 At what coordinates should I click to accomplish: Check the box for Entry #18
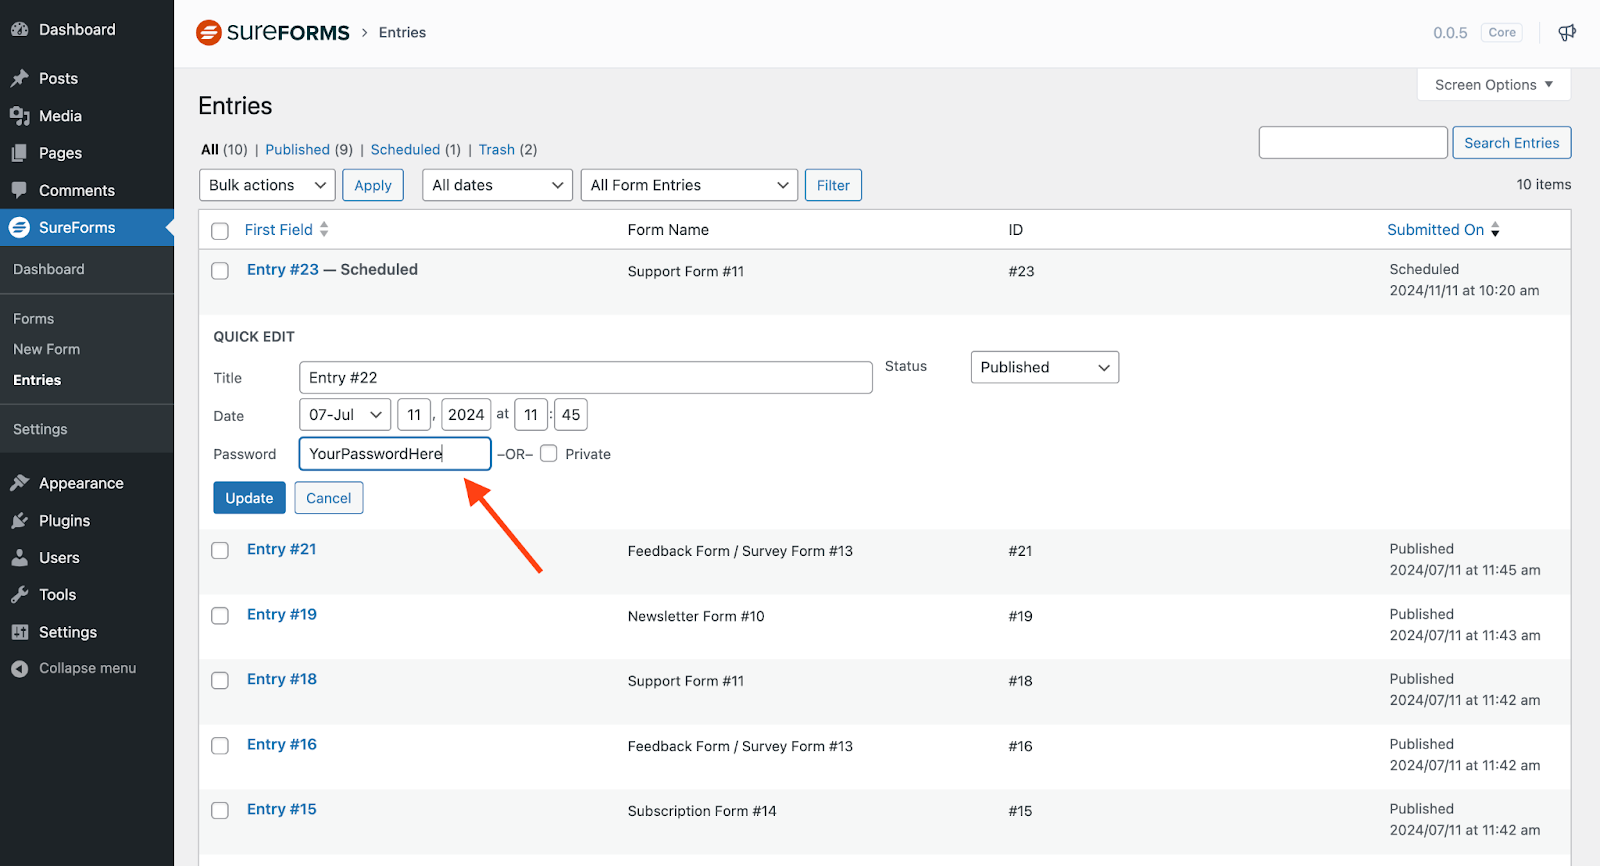pos(220,680)
